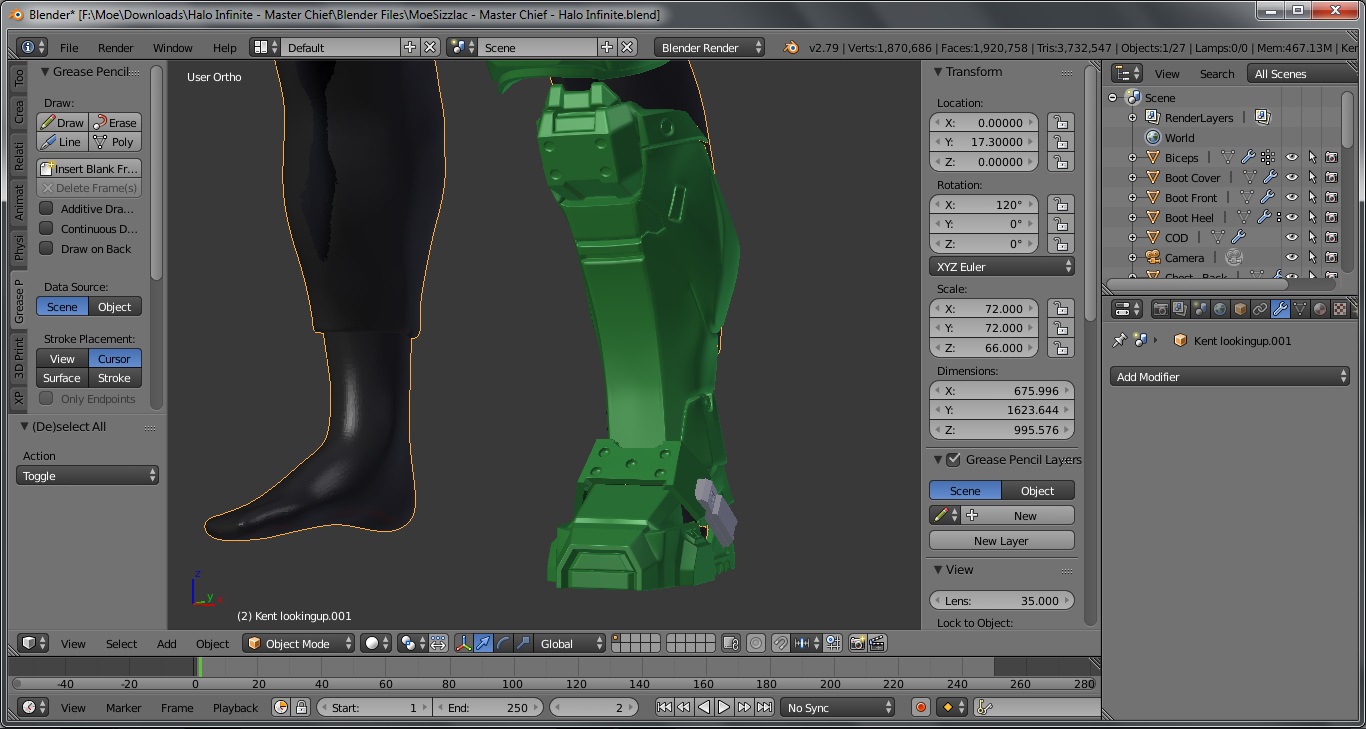Open the Select menu in viewport header
This screenshot has width=1366, height=729.
point(121,643)
